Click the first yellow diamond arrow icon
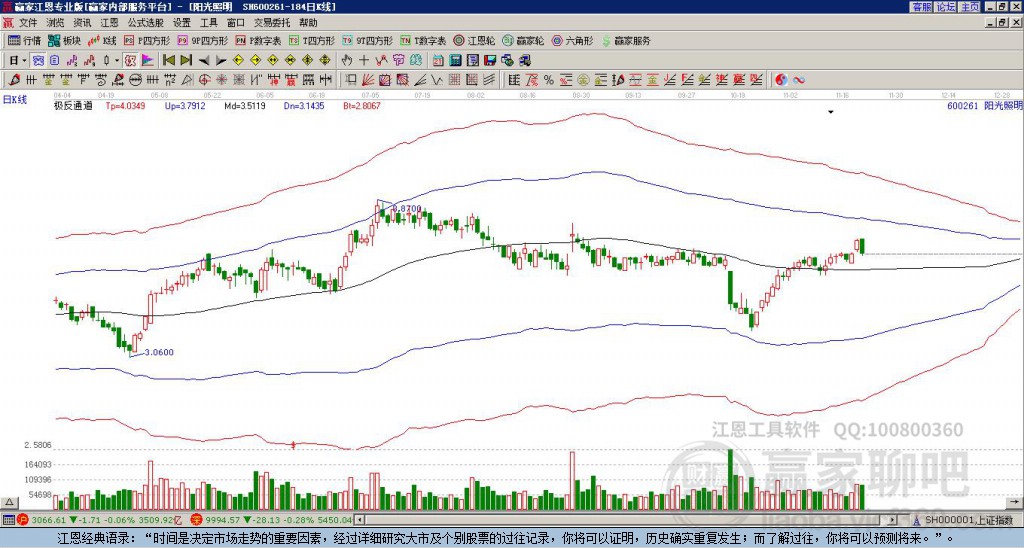The width and height of the screenshot is (1024, 548). pos(238,61)
